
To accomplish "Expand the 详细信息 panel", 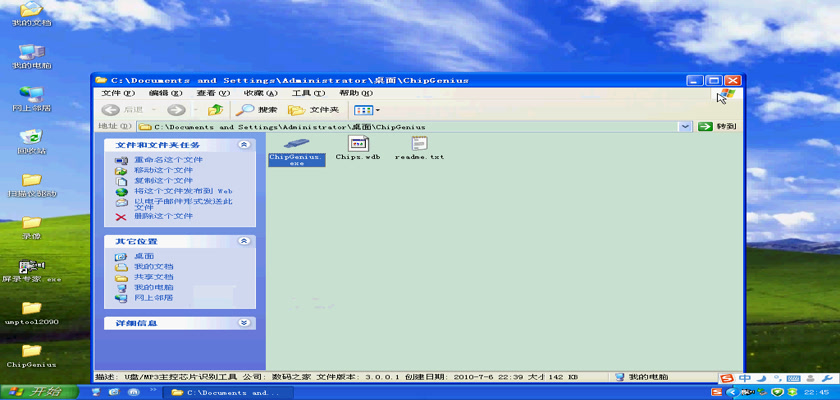I will coord(244,323).
